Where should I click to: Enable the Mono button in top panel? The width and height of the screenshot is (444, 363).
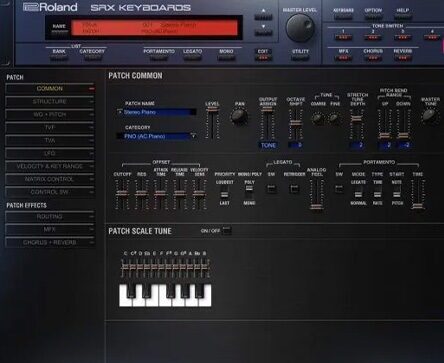[226, 58]
